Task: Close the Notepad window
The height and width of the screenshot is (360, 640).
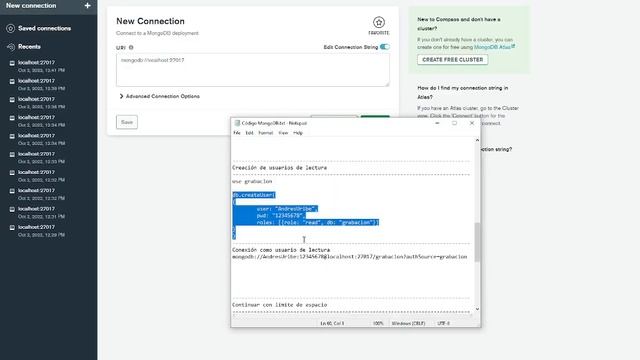Action: click(472, 123)
